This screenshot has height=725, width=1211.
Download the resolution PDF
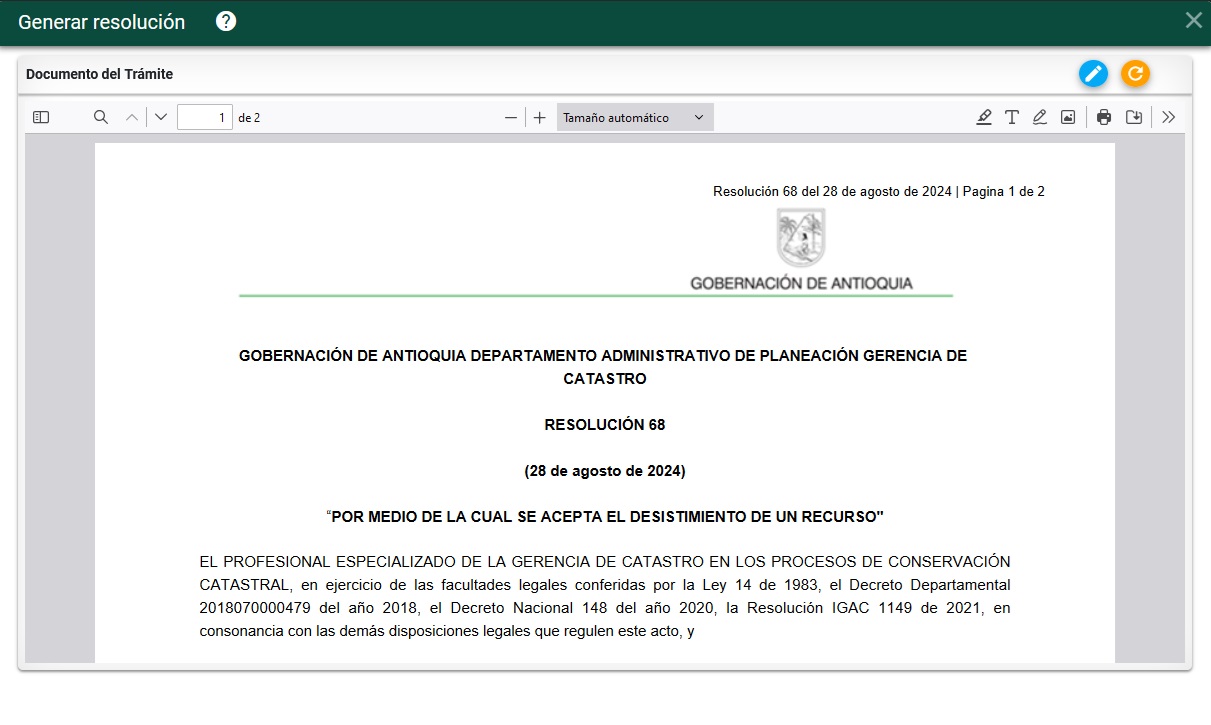coord(1134,117)
